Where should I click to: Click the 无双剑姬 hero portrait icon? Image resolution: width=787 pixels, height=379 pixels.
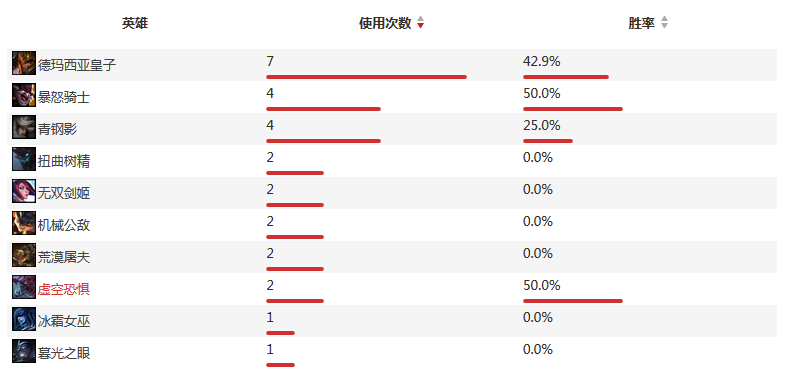click(24, 191)
